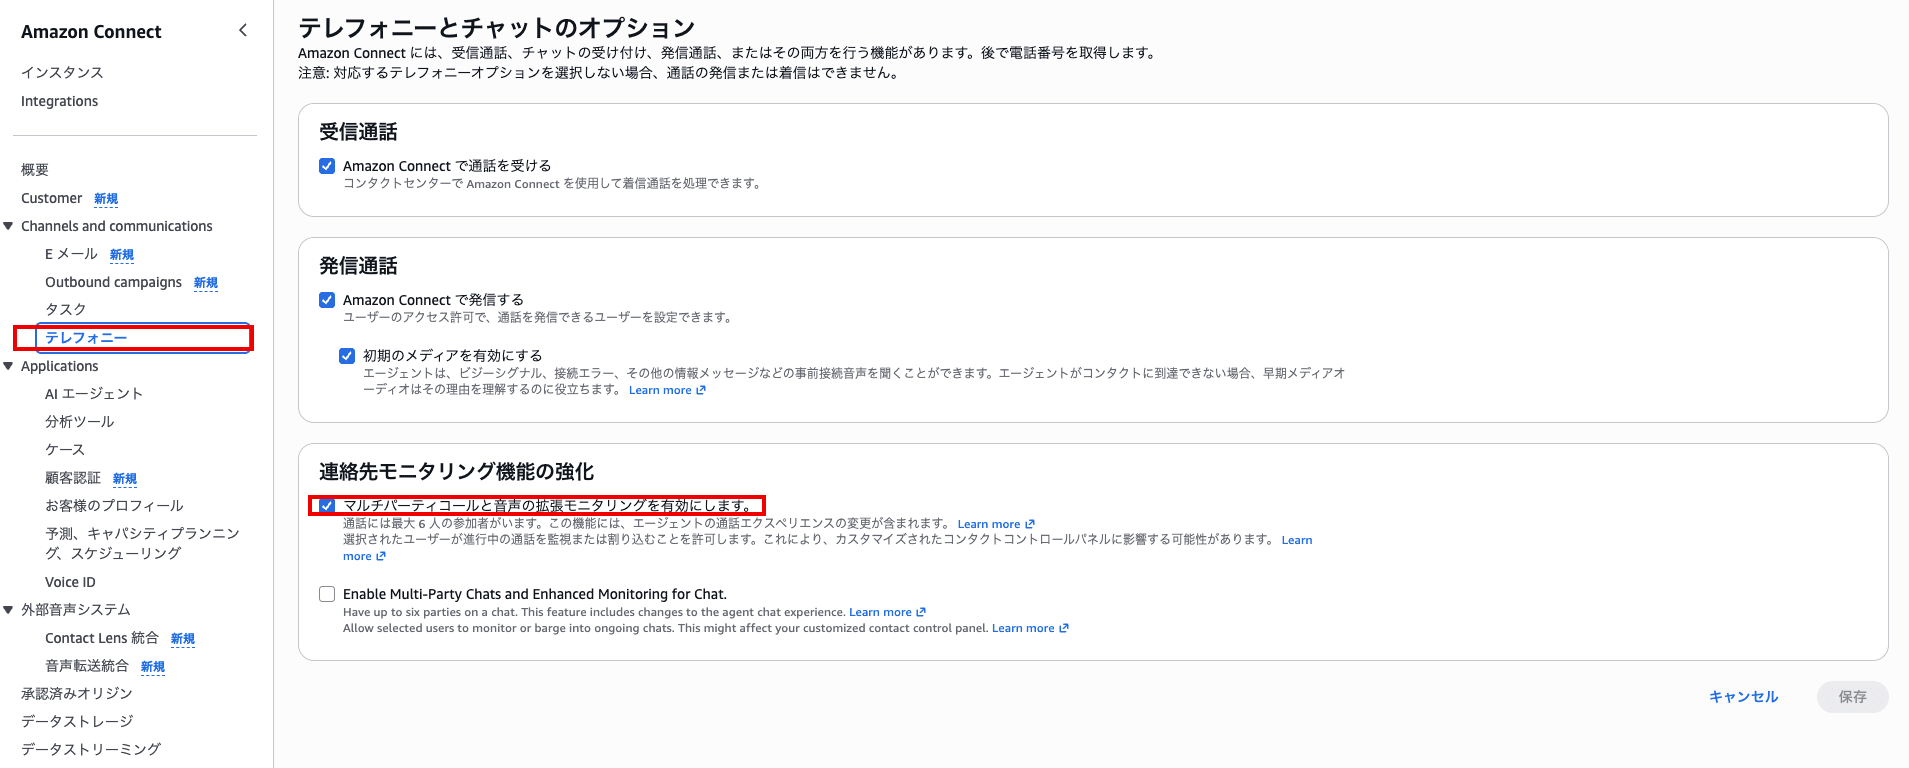The width and height of the screenshot is (1909, 768).
Task: Open Outbound campaigns settings
Action: (x=113, y=282)
